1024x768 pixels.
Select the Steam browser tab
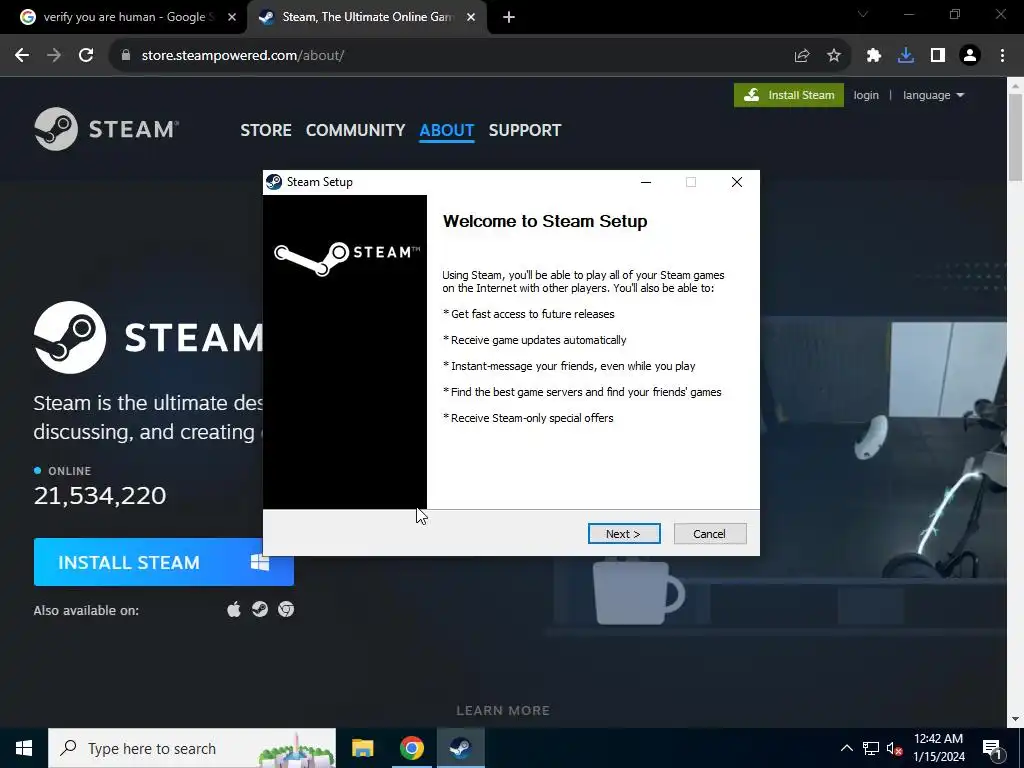367,17
